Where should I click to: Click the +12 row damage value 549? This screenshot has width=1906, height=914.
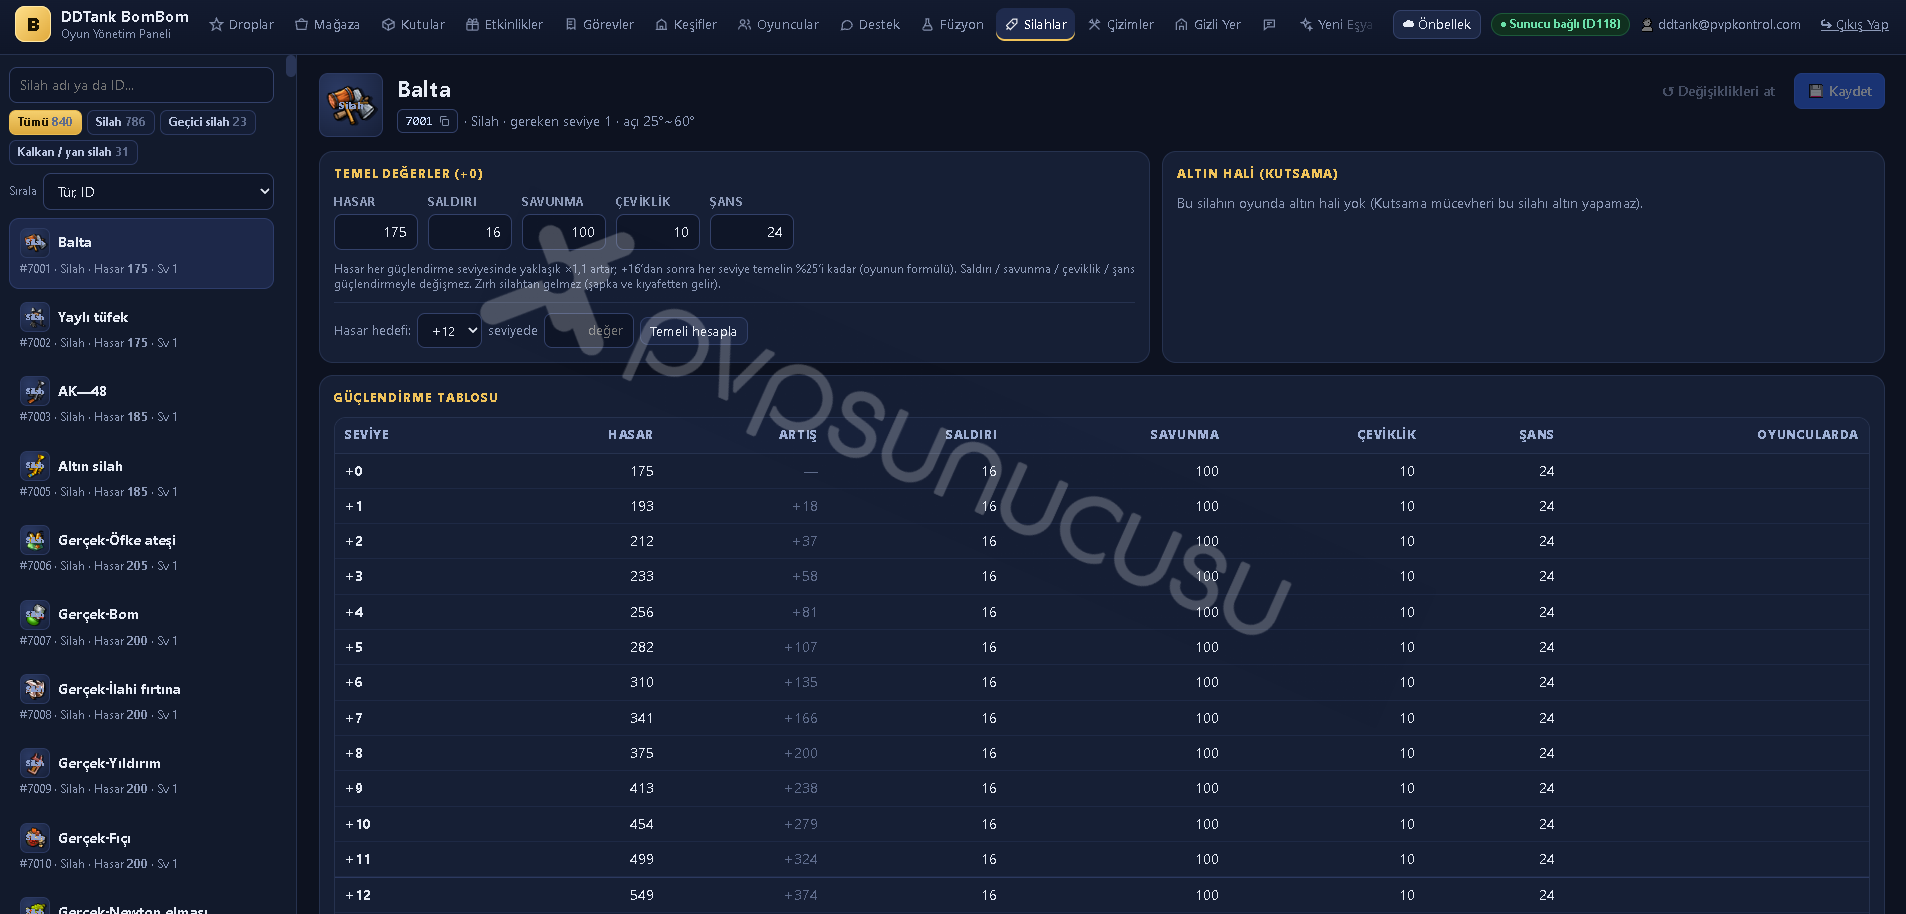642,895
